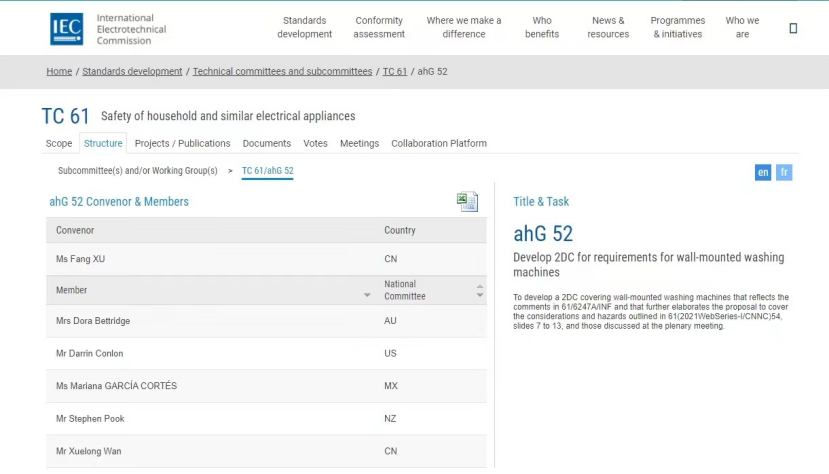This screenshot has height=474, width=829.
Task: Click Subcommittee(s) and/or Working Group(s) link
Action: point(137,171)
